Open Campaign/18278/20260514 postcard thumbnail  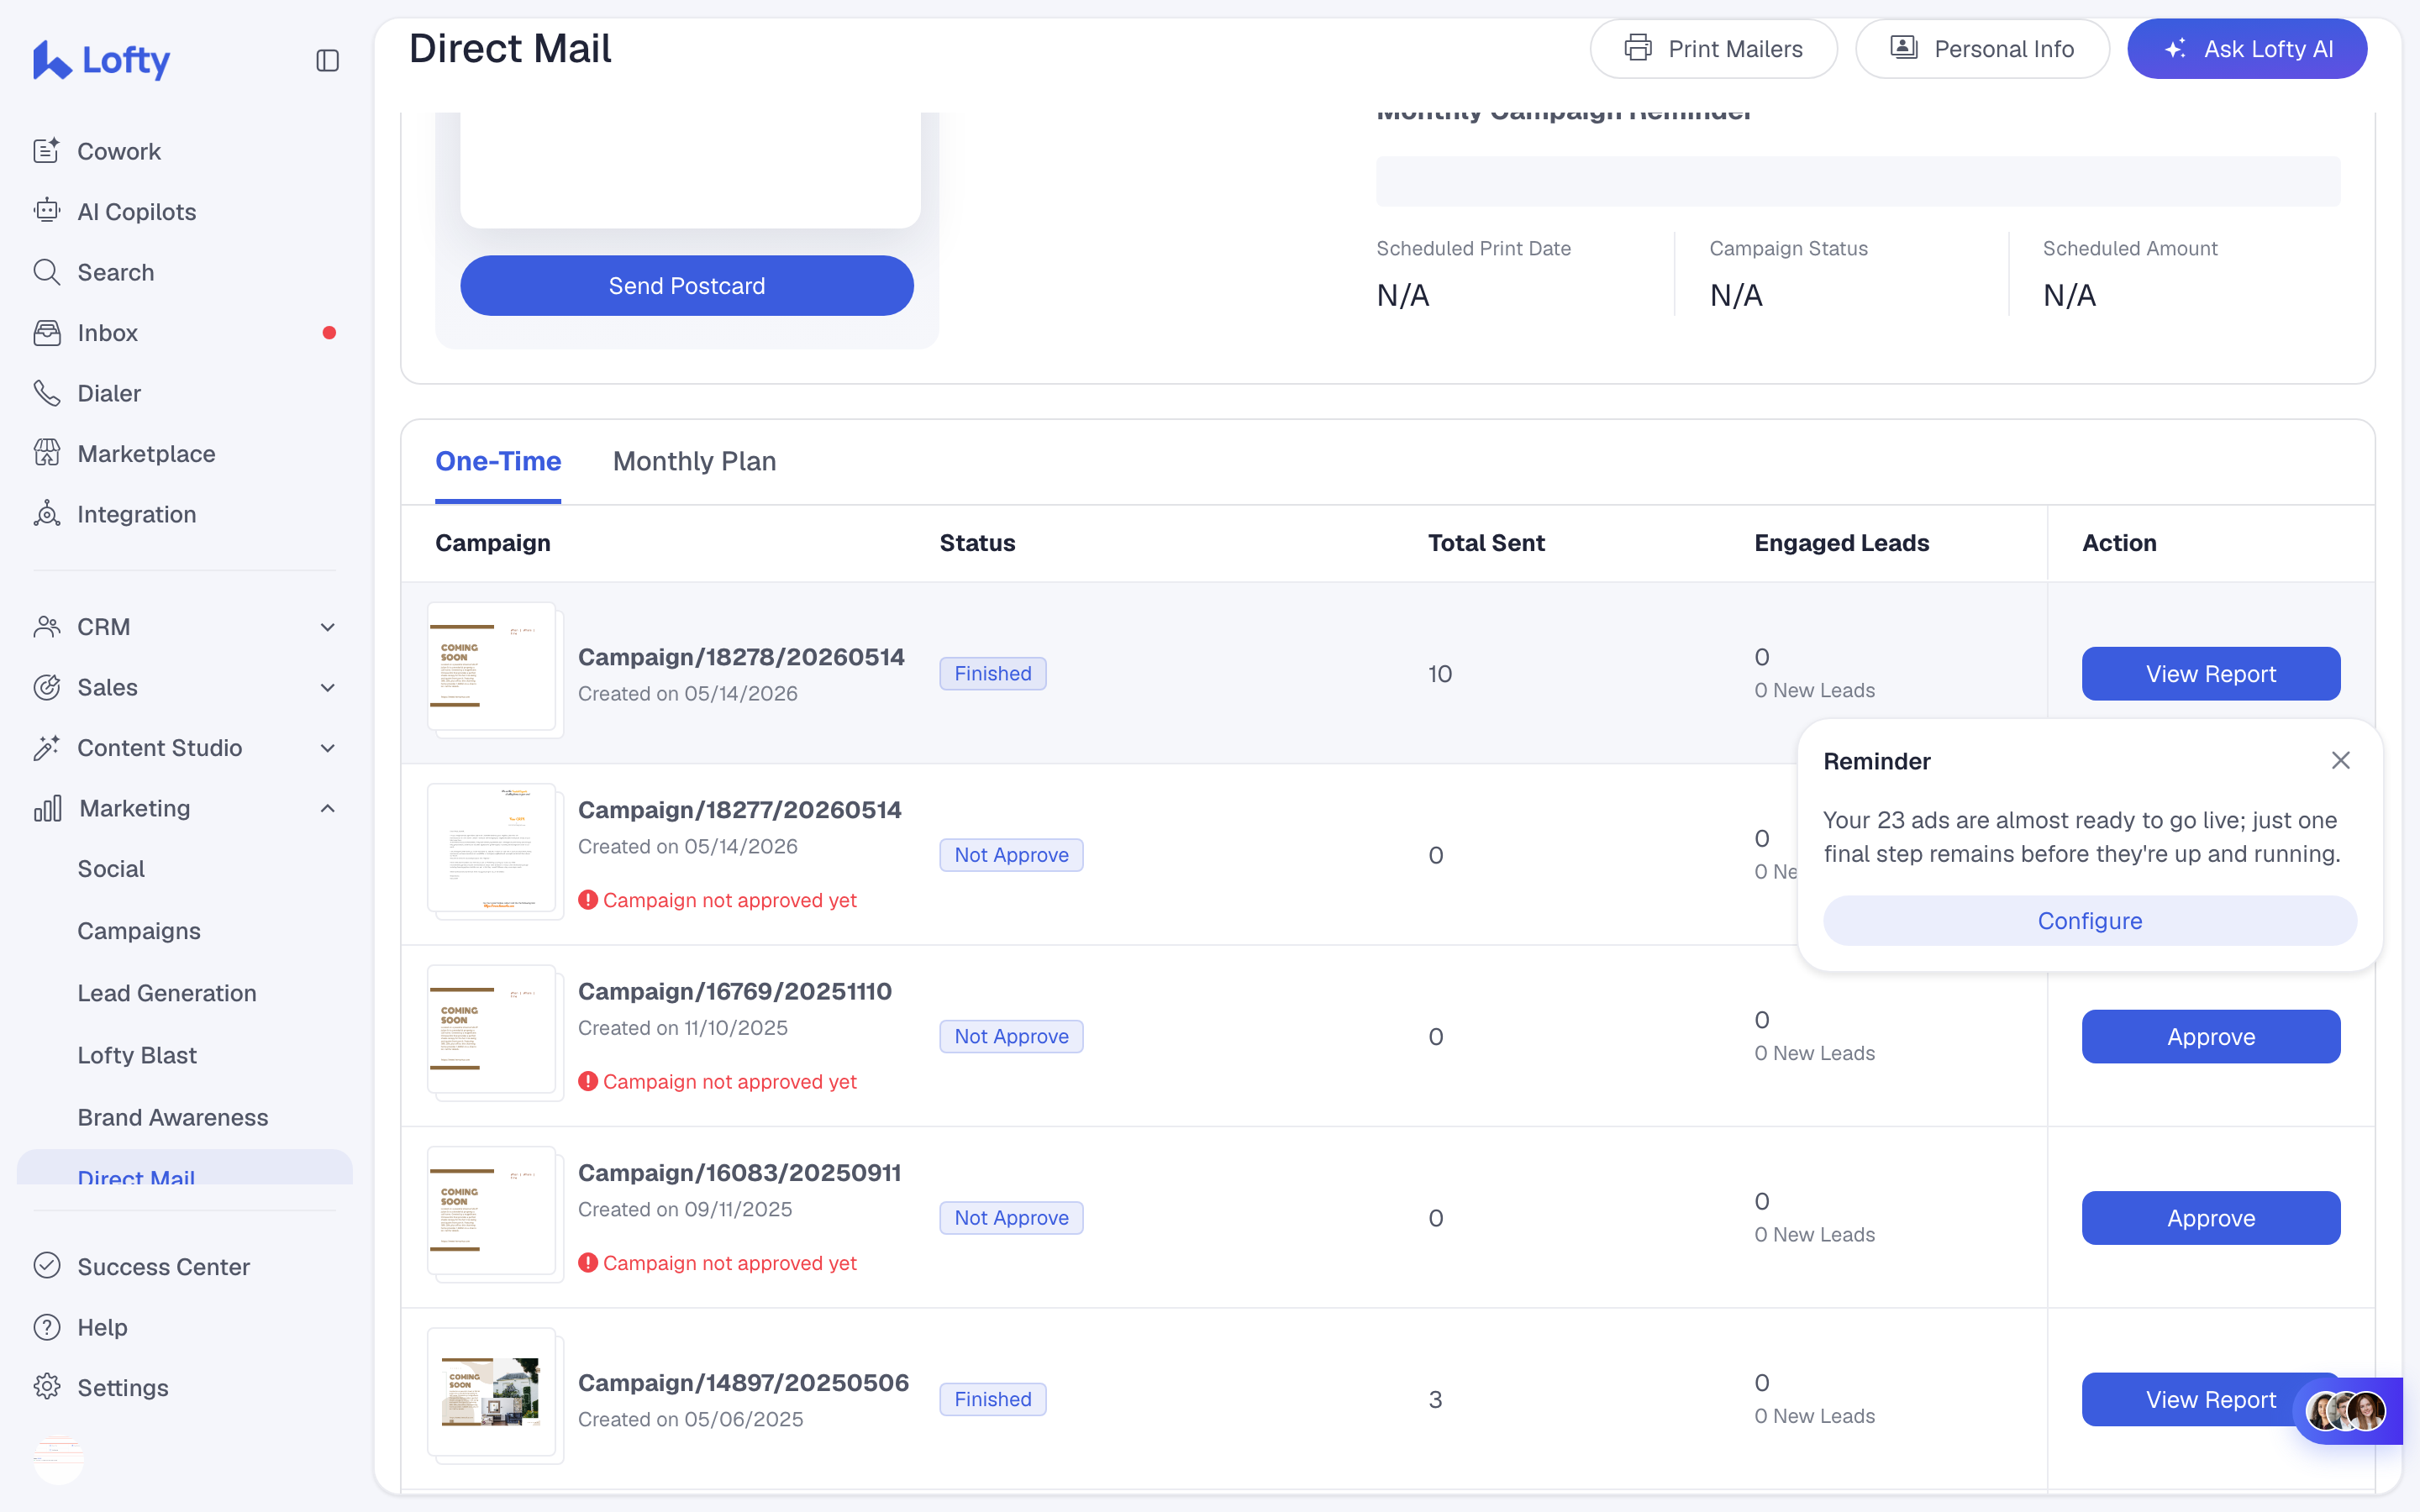[x=494, y=669]
